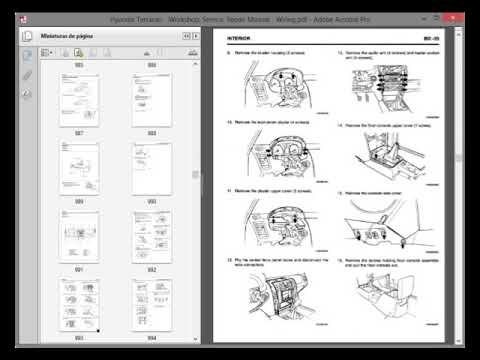Select page thumbnail 888
Viewport: 480px width, 360px height.
(x=152, y=100)
